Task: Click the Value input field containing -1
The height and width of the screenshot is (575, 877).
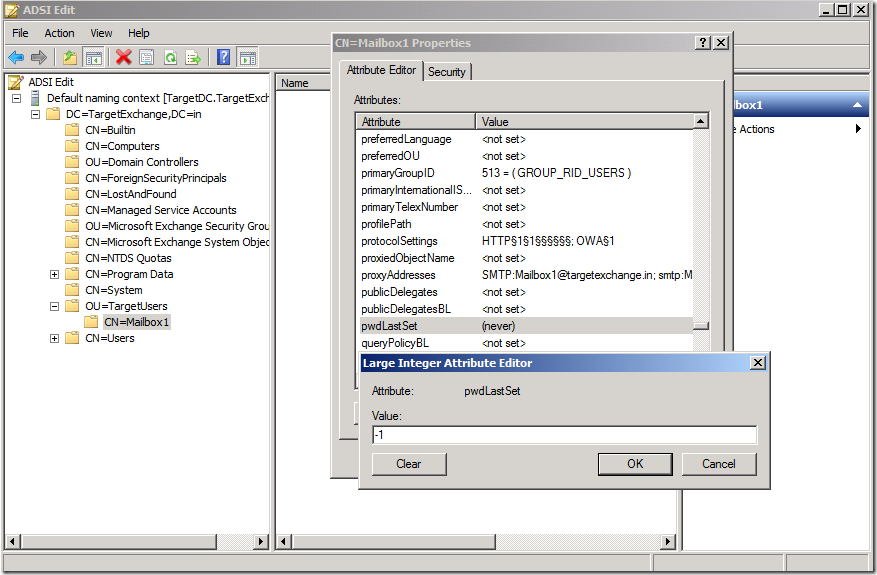Action: [x=564, y=435]
